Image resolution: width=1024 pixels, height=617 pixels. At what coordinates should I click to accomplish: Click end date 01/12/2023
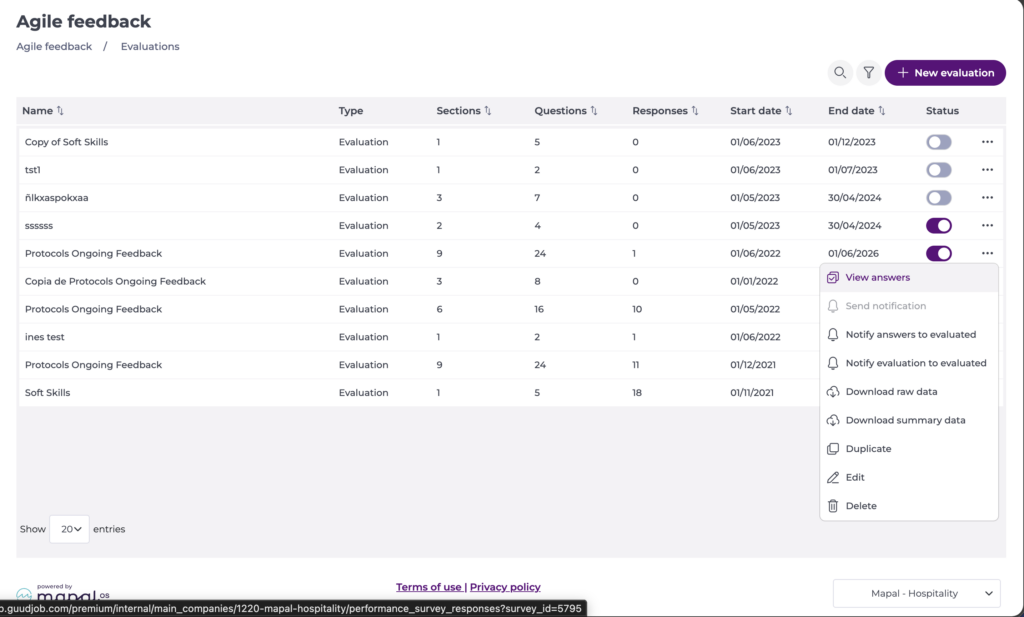click(x=852, y=142)
